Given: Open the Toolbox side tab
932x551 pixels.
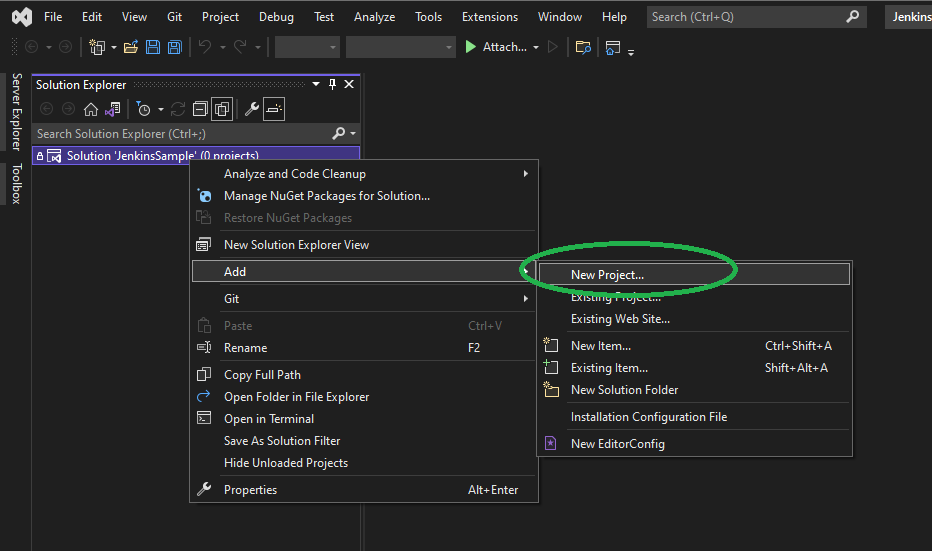Looking at the screenshot, I should tap(17, 184).
